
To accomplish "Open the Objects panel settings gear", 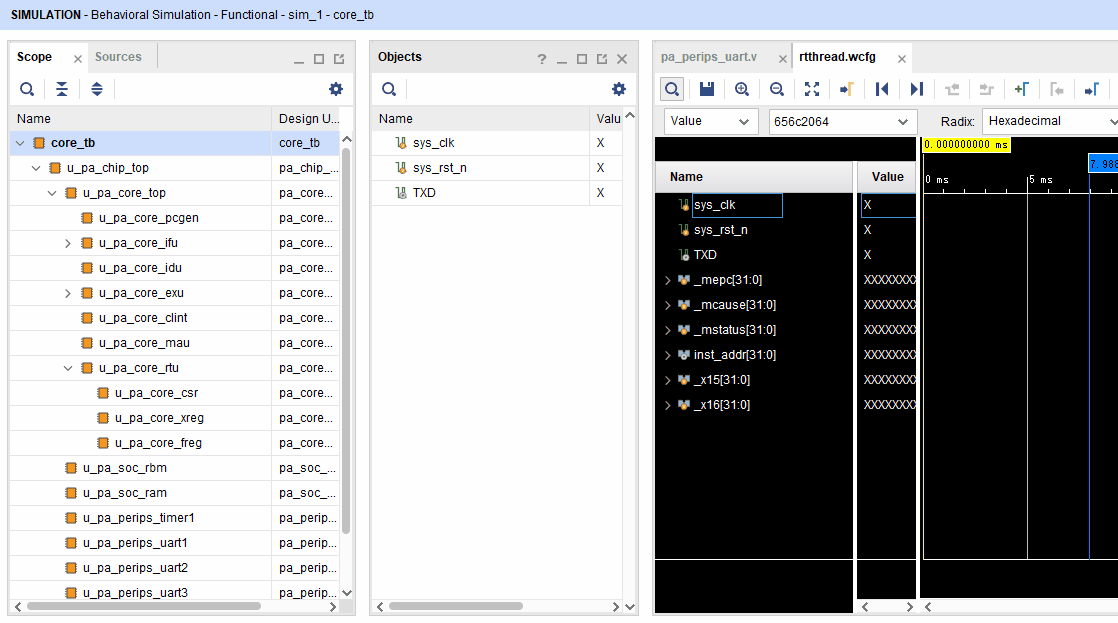I will (618, 89).
